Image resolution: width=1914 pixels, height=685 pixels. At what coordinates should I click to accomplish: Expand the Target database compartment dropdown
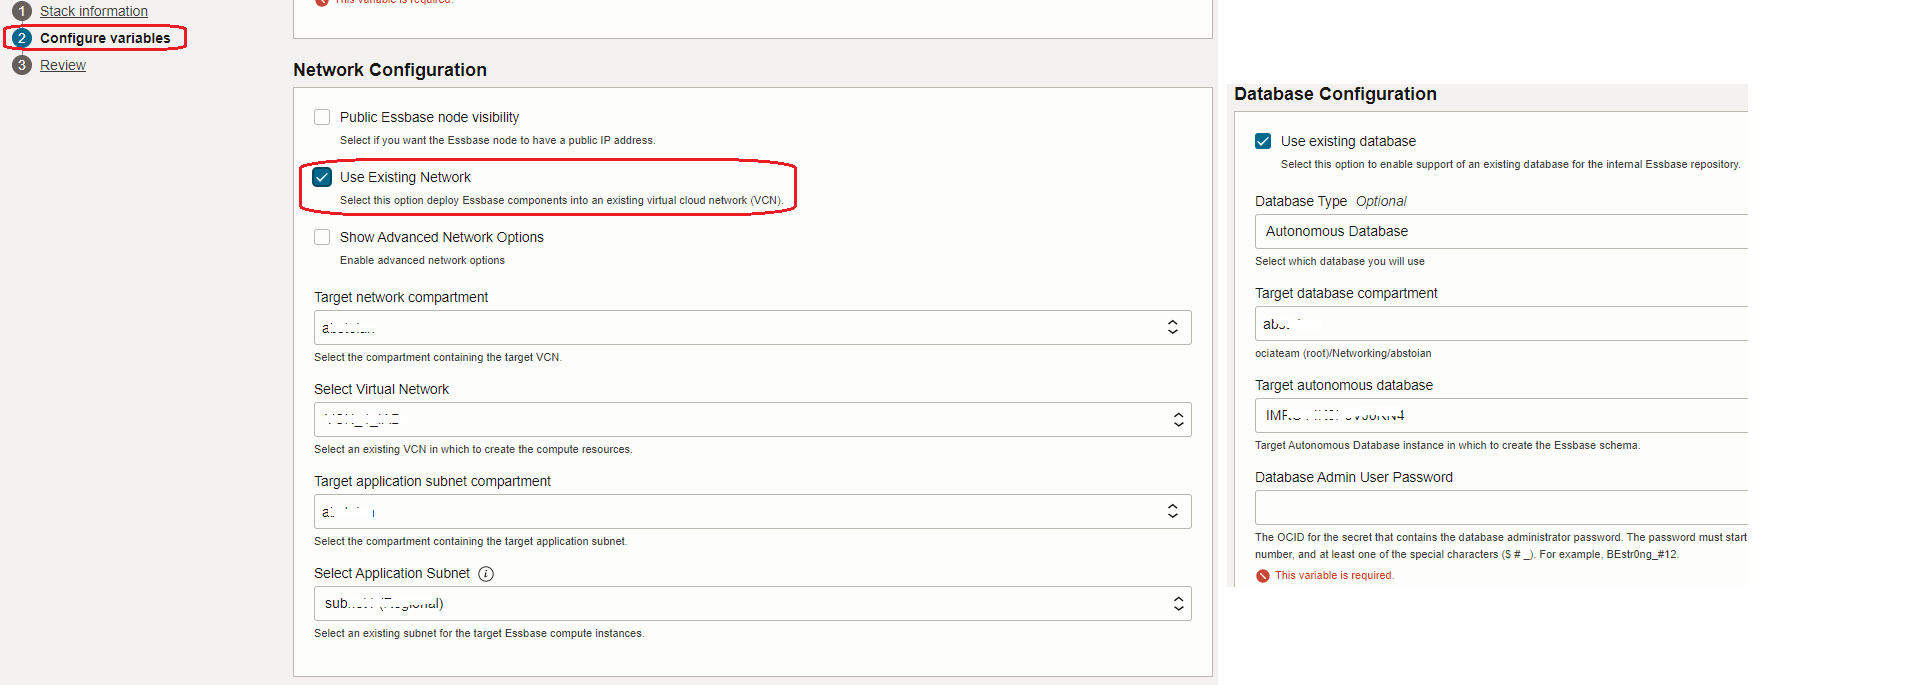pos(1500,324)
